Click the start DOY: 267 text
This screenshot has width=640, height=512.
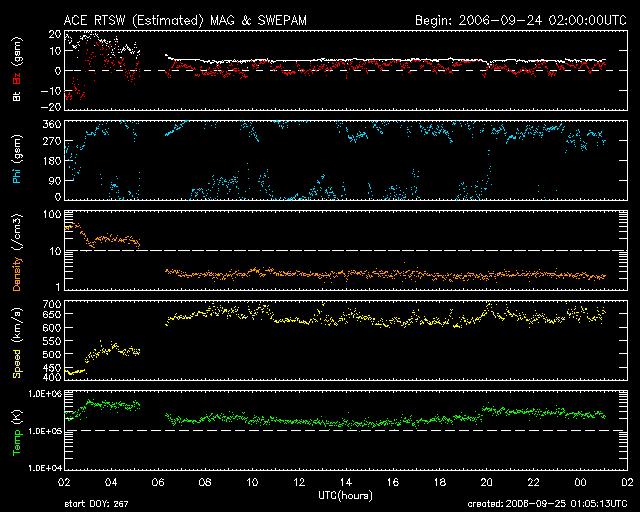[x=98, y=505]
